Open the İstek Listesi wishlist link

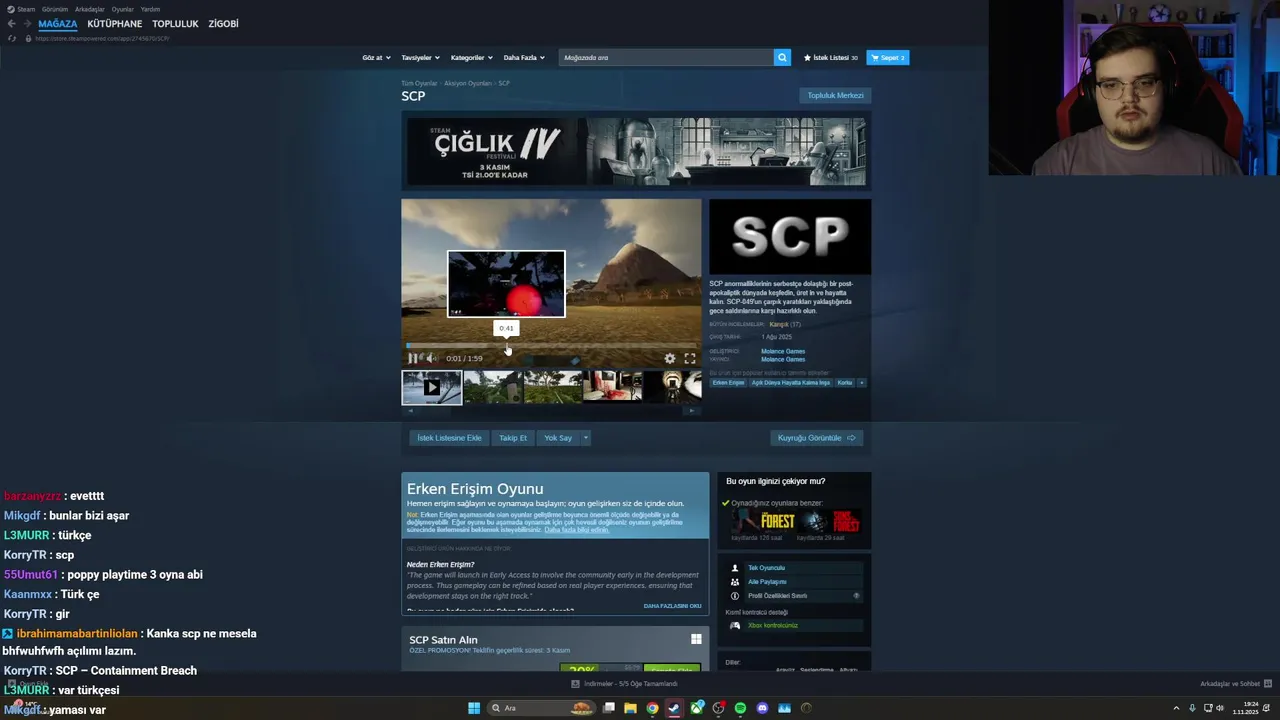[x=831, y=58]
